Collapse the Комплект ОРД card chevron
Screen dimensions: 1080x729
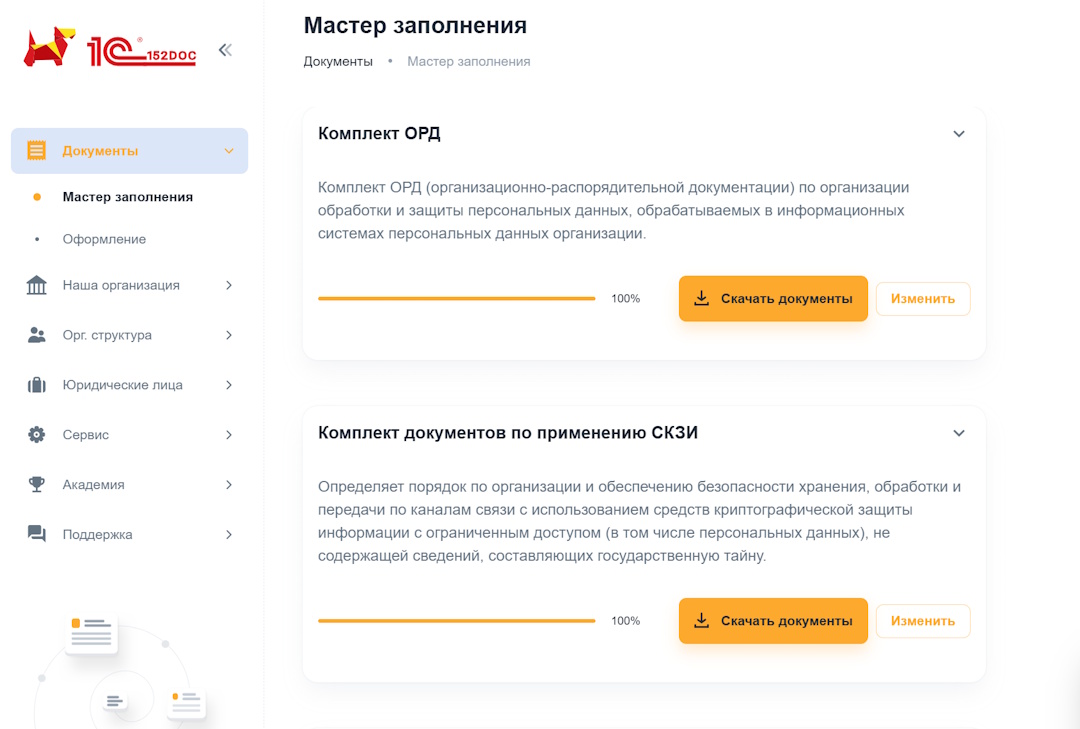tap(958, 134)
